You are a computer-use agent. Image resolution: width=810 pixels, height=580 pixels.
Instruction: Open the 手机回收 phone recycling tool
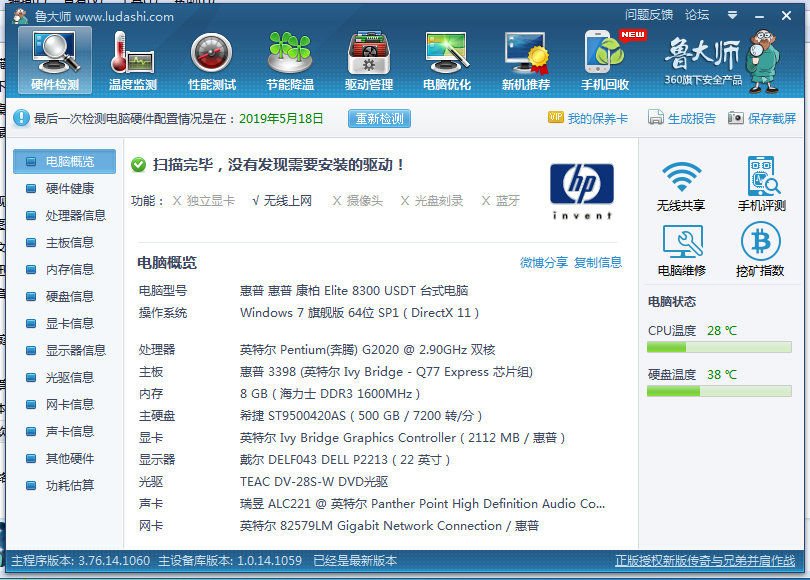pos(605,60)
